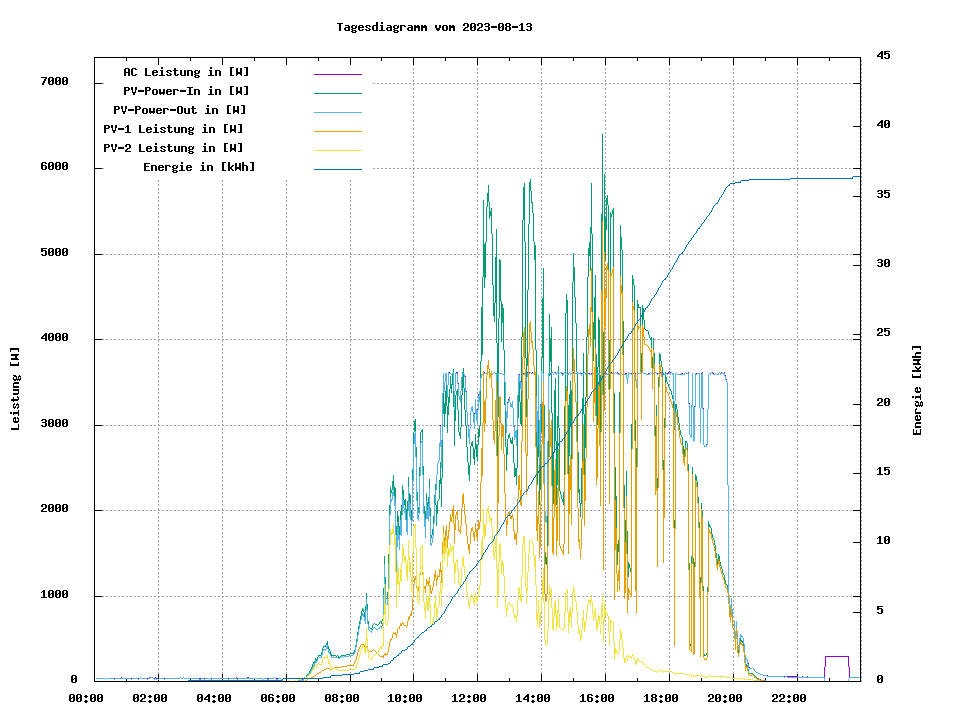Click the 00:00 label at the axis start
Screen dimensions: 960x720
pos(86,698)
